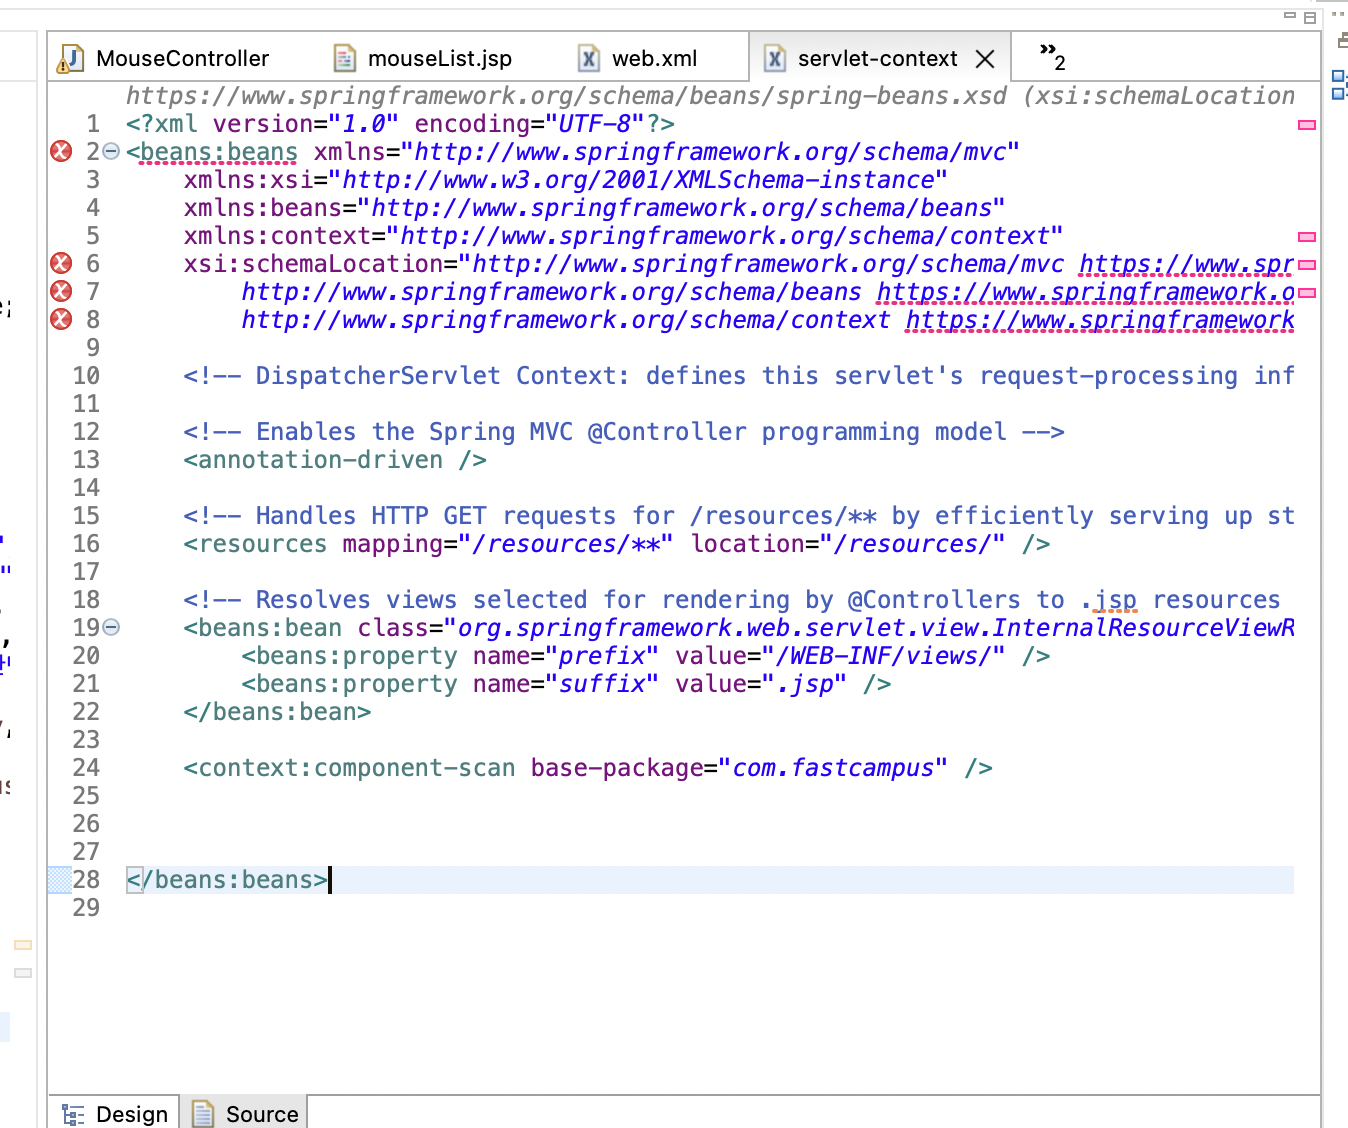Click the prefix property on line 20
1348x1128 pixels.
pyautogui.click(x=646, y=656)
